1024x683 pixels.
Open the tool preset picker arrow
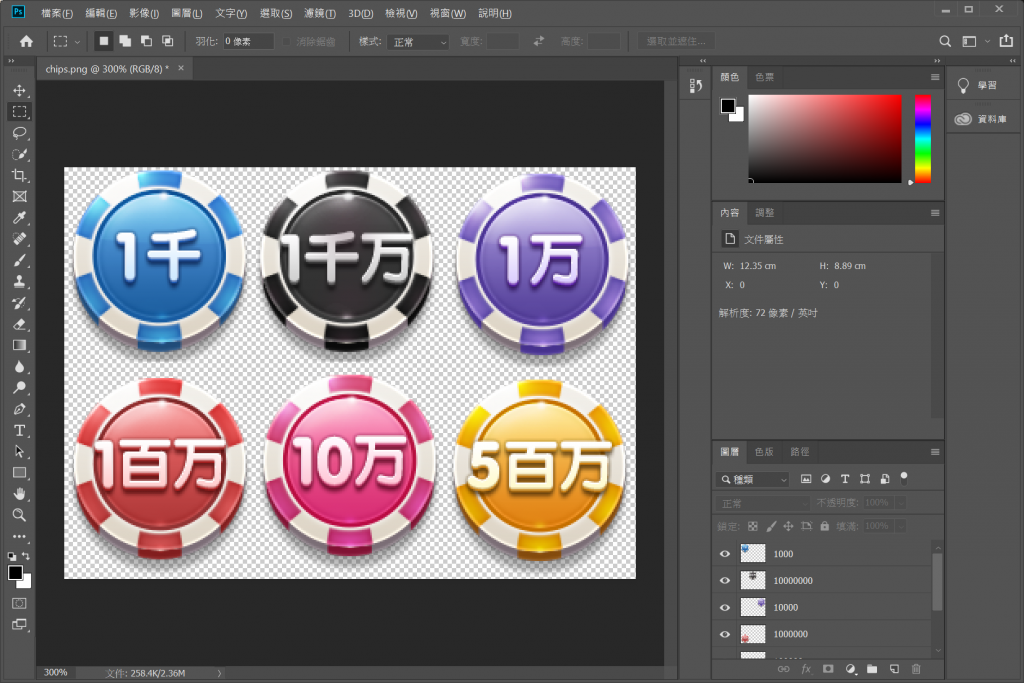(x=77, y=42)
